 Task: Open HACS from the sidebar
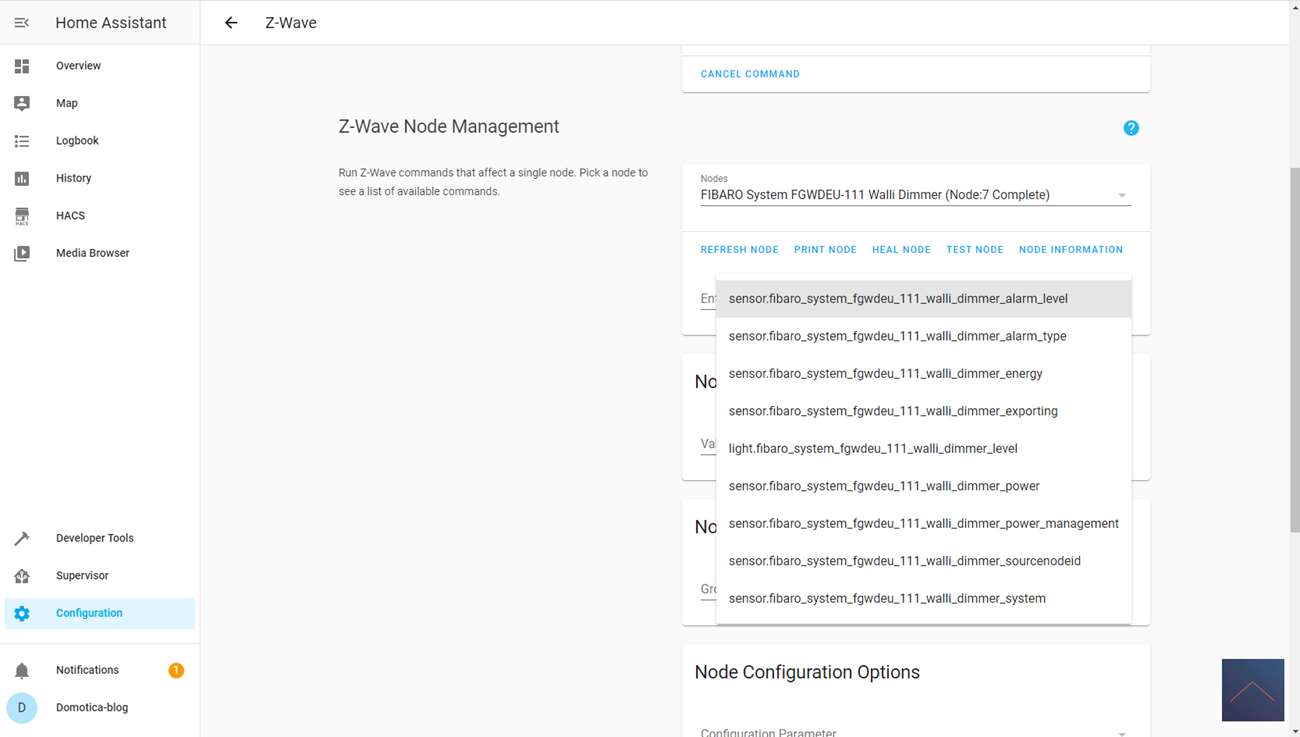tap(70, 216)
